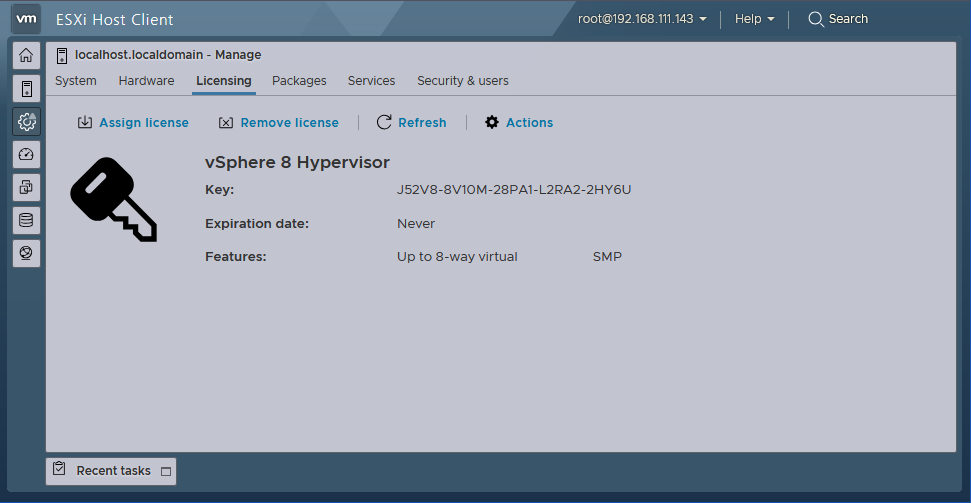Click the host icon beside localhost.localdomain
This screenshot has width=971, height=503.
[x=61, y=55]
